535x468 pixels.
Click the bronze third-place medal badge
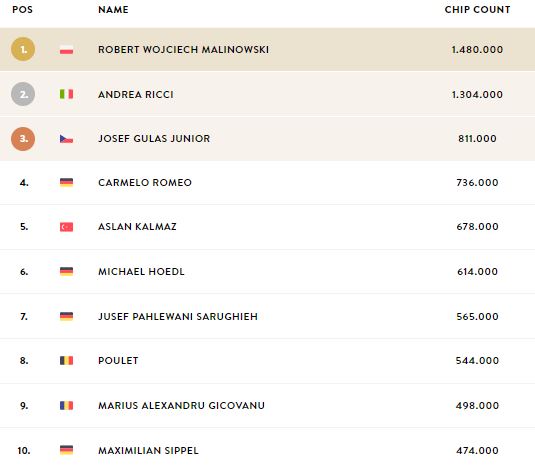pos(23,138)
